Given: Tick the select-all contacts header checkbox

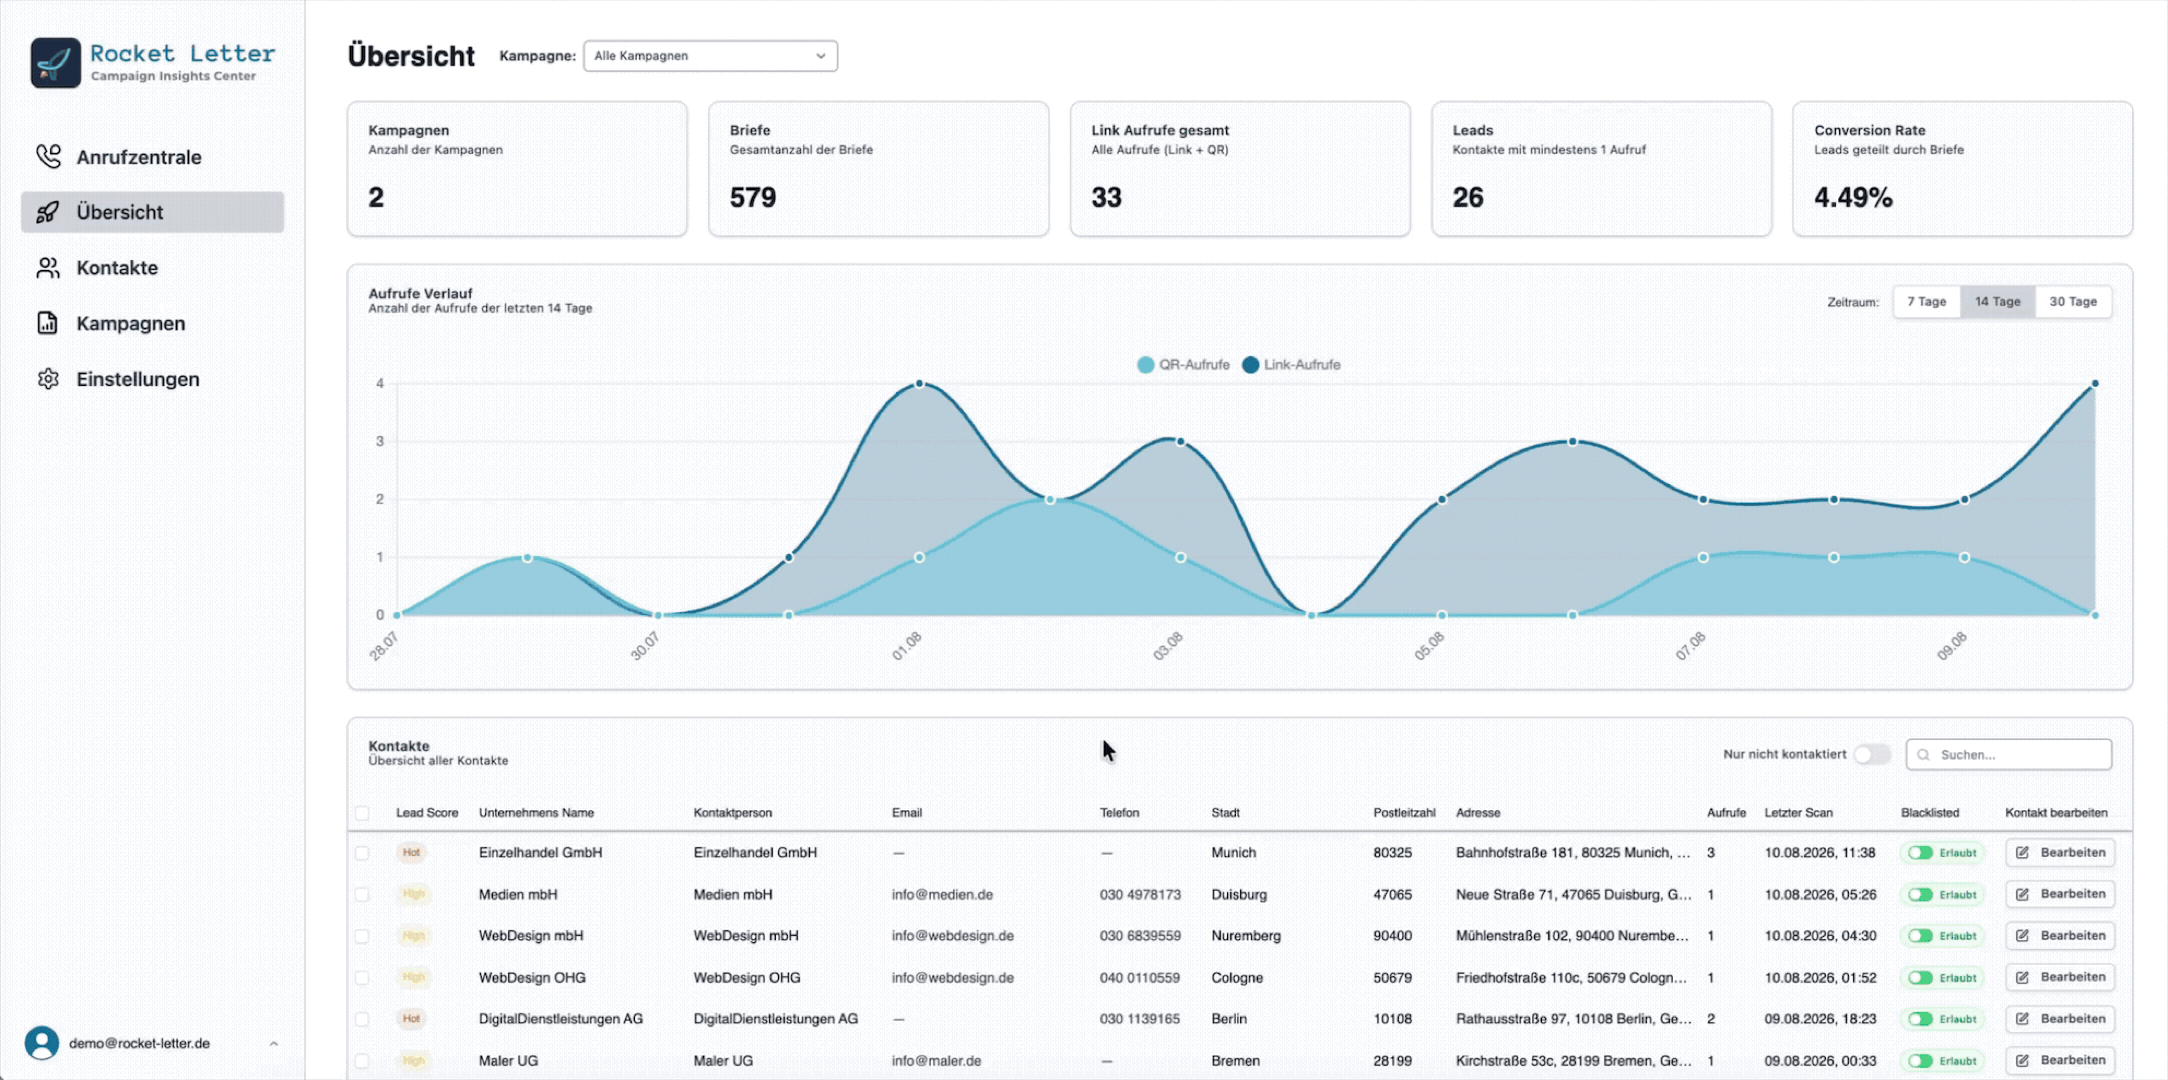Looking at the screenshot, I should click(362, 813).
